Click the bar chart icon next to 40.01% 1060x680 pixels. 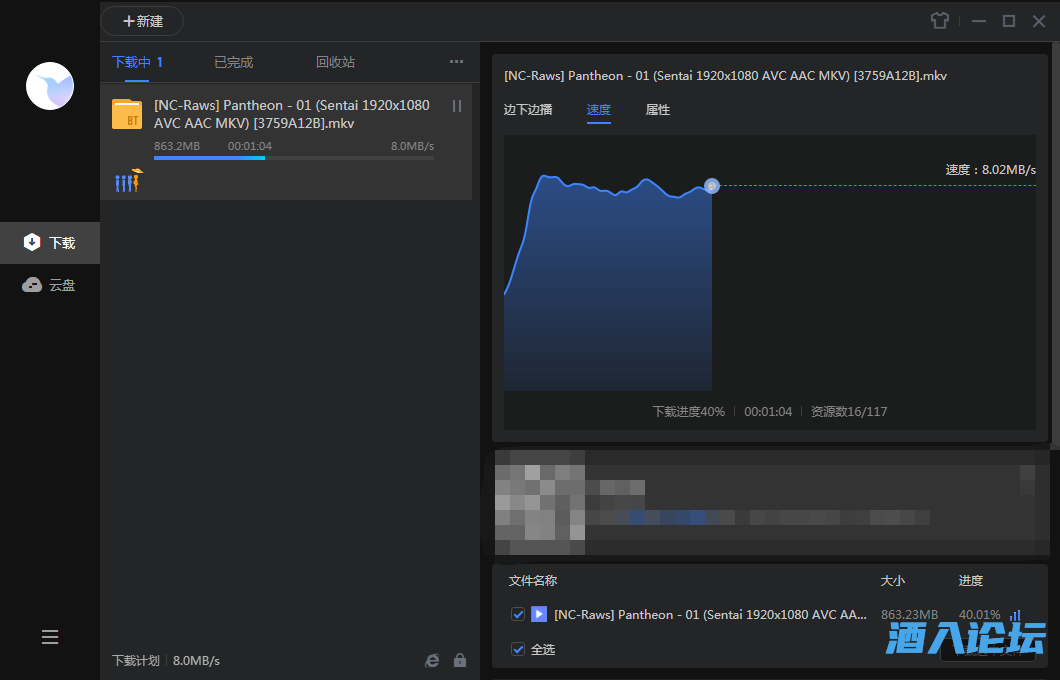tap(1015, 615)
